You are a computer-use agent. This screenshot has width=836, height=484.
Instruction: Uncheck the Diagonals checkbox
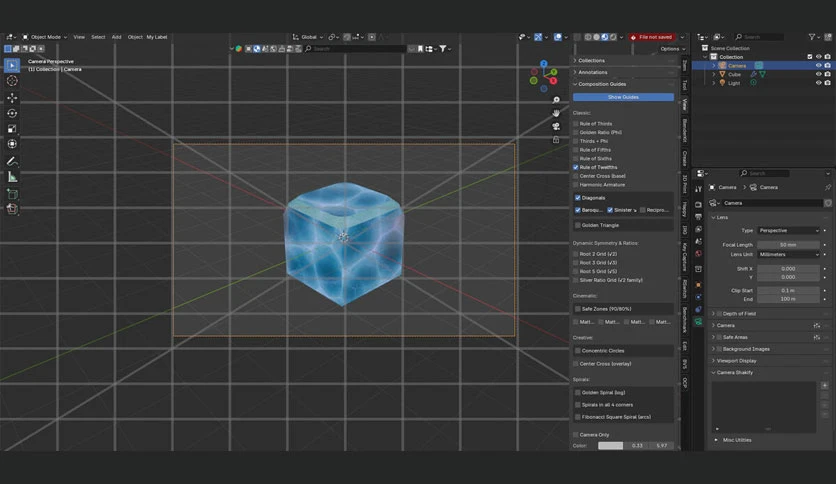click(x=577, y=198)
